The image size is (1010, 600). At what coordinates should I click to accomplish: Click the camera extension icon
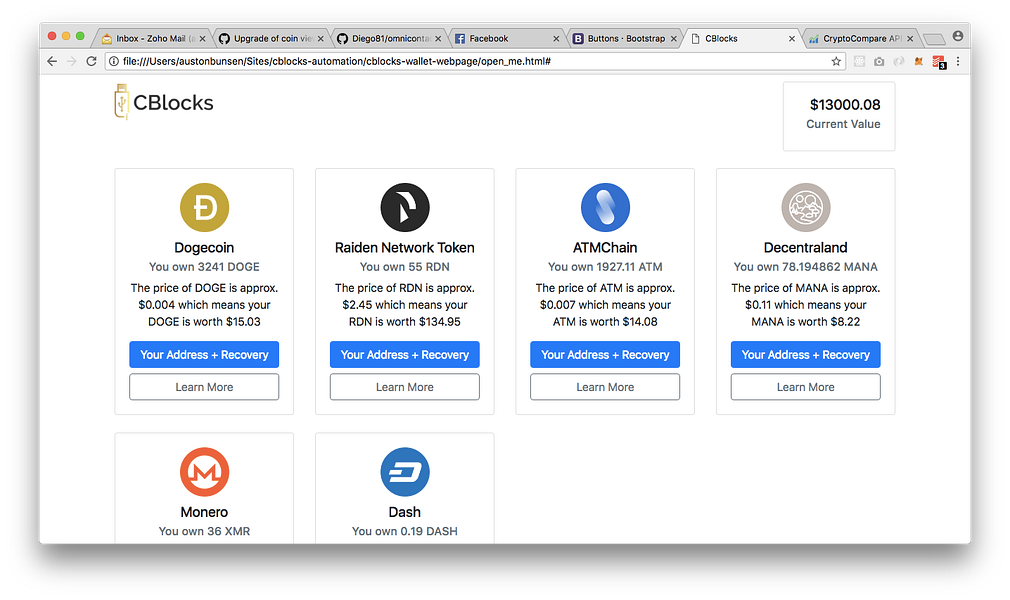click(x=879, y=61)
